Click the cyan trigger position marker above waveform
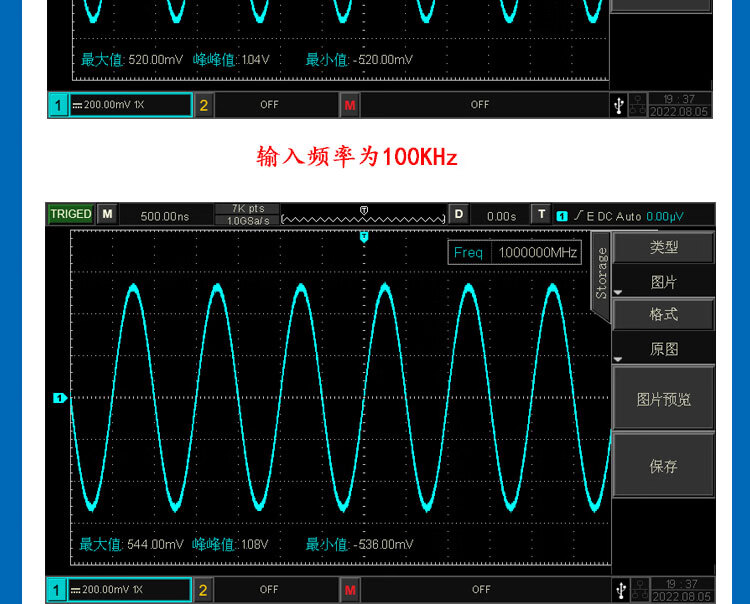The image size is (750, 604). pyautogui.click(x=364, y=237)
